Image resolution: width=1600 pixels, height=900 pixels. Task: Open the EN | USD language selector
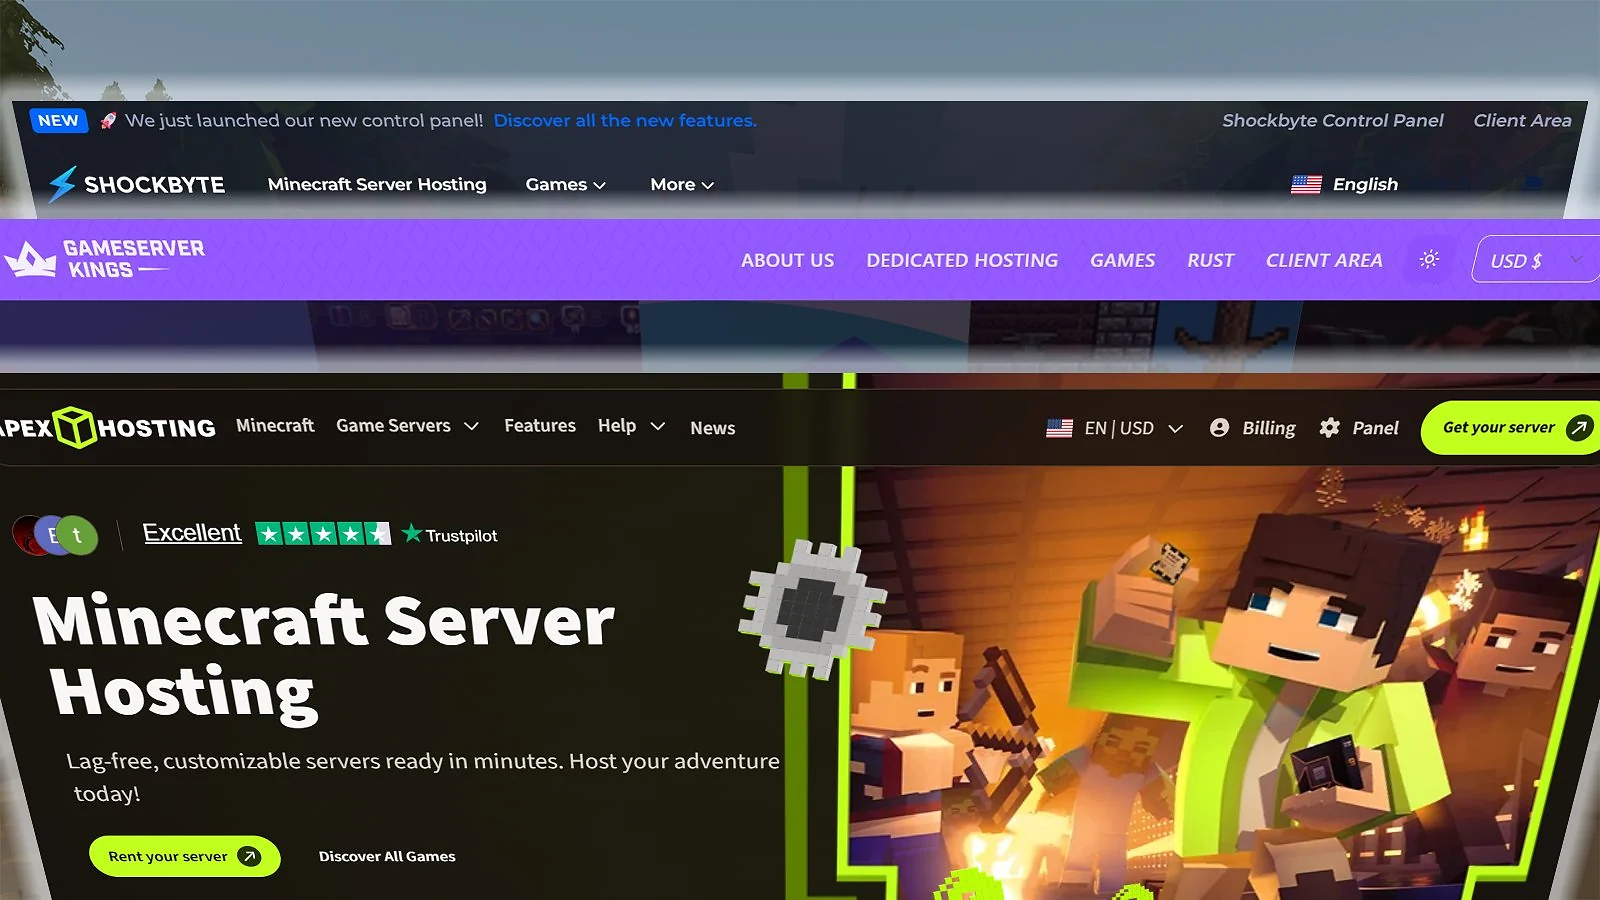coord(1115,428)
